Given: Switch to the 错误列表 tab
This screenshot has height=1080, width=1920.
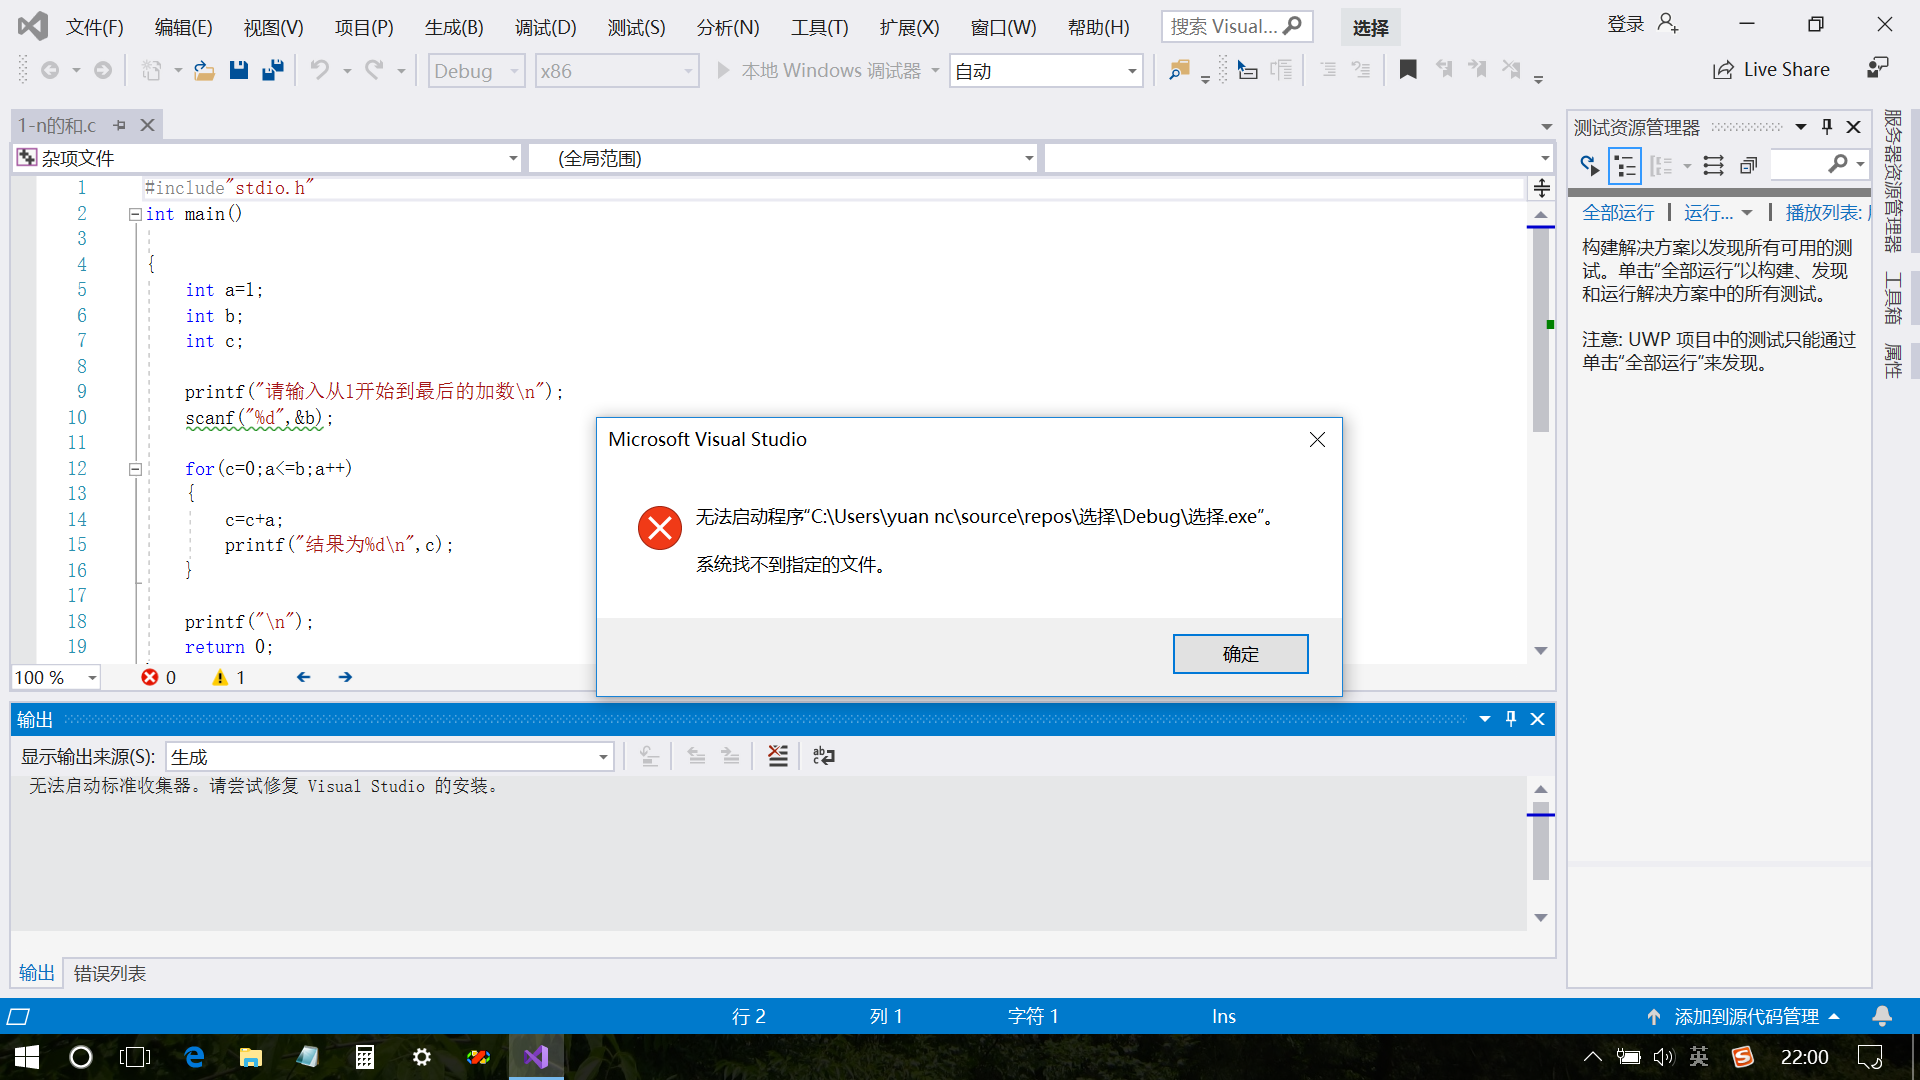Looking at the screenshot, I should [110, 973].
